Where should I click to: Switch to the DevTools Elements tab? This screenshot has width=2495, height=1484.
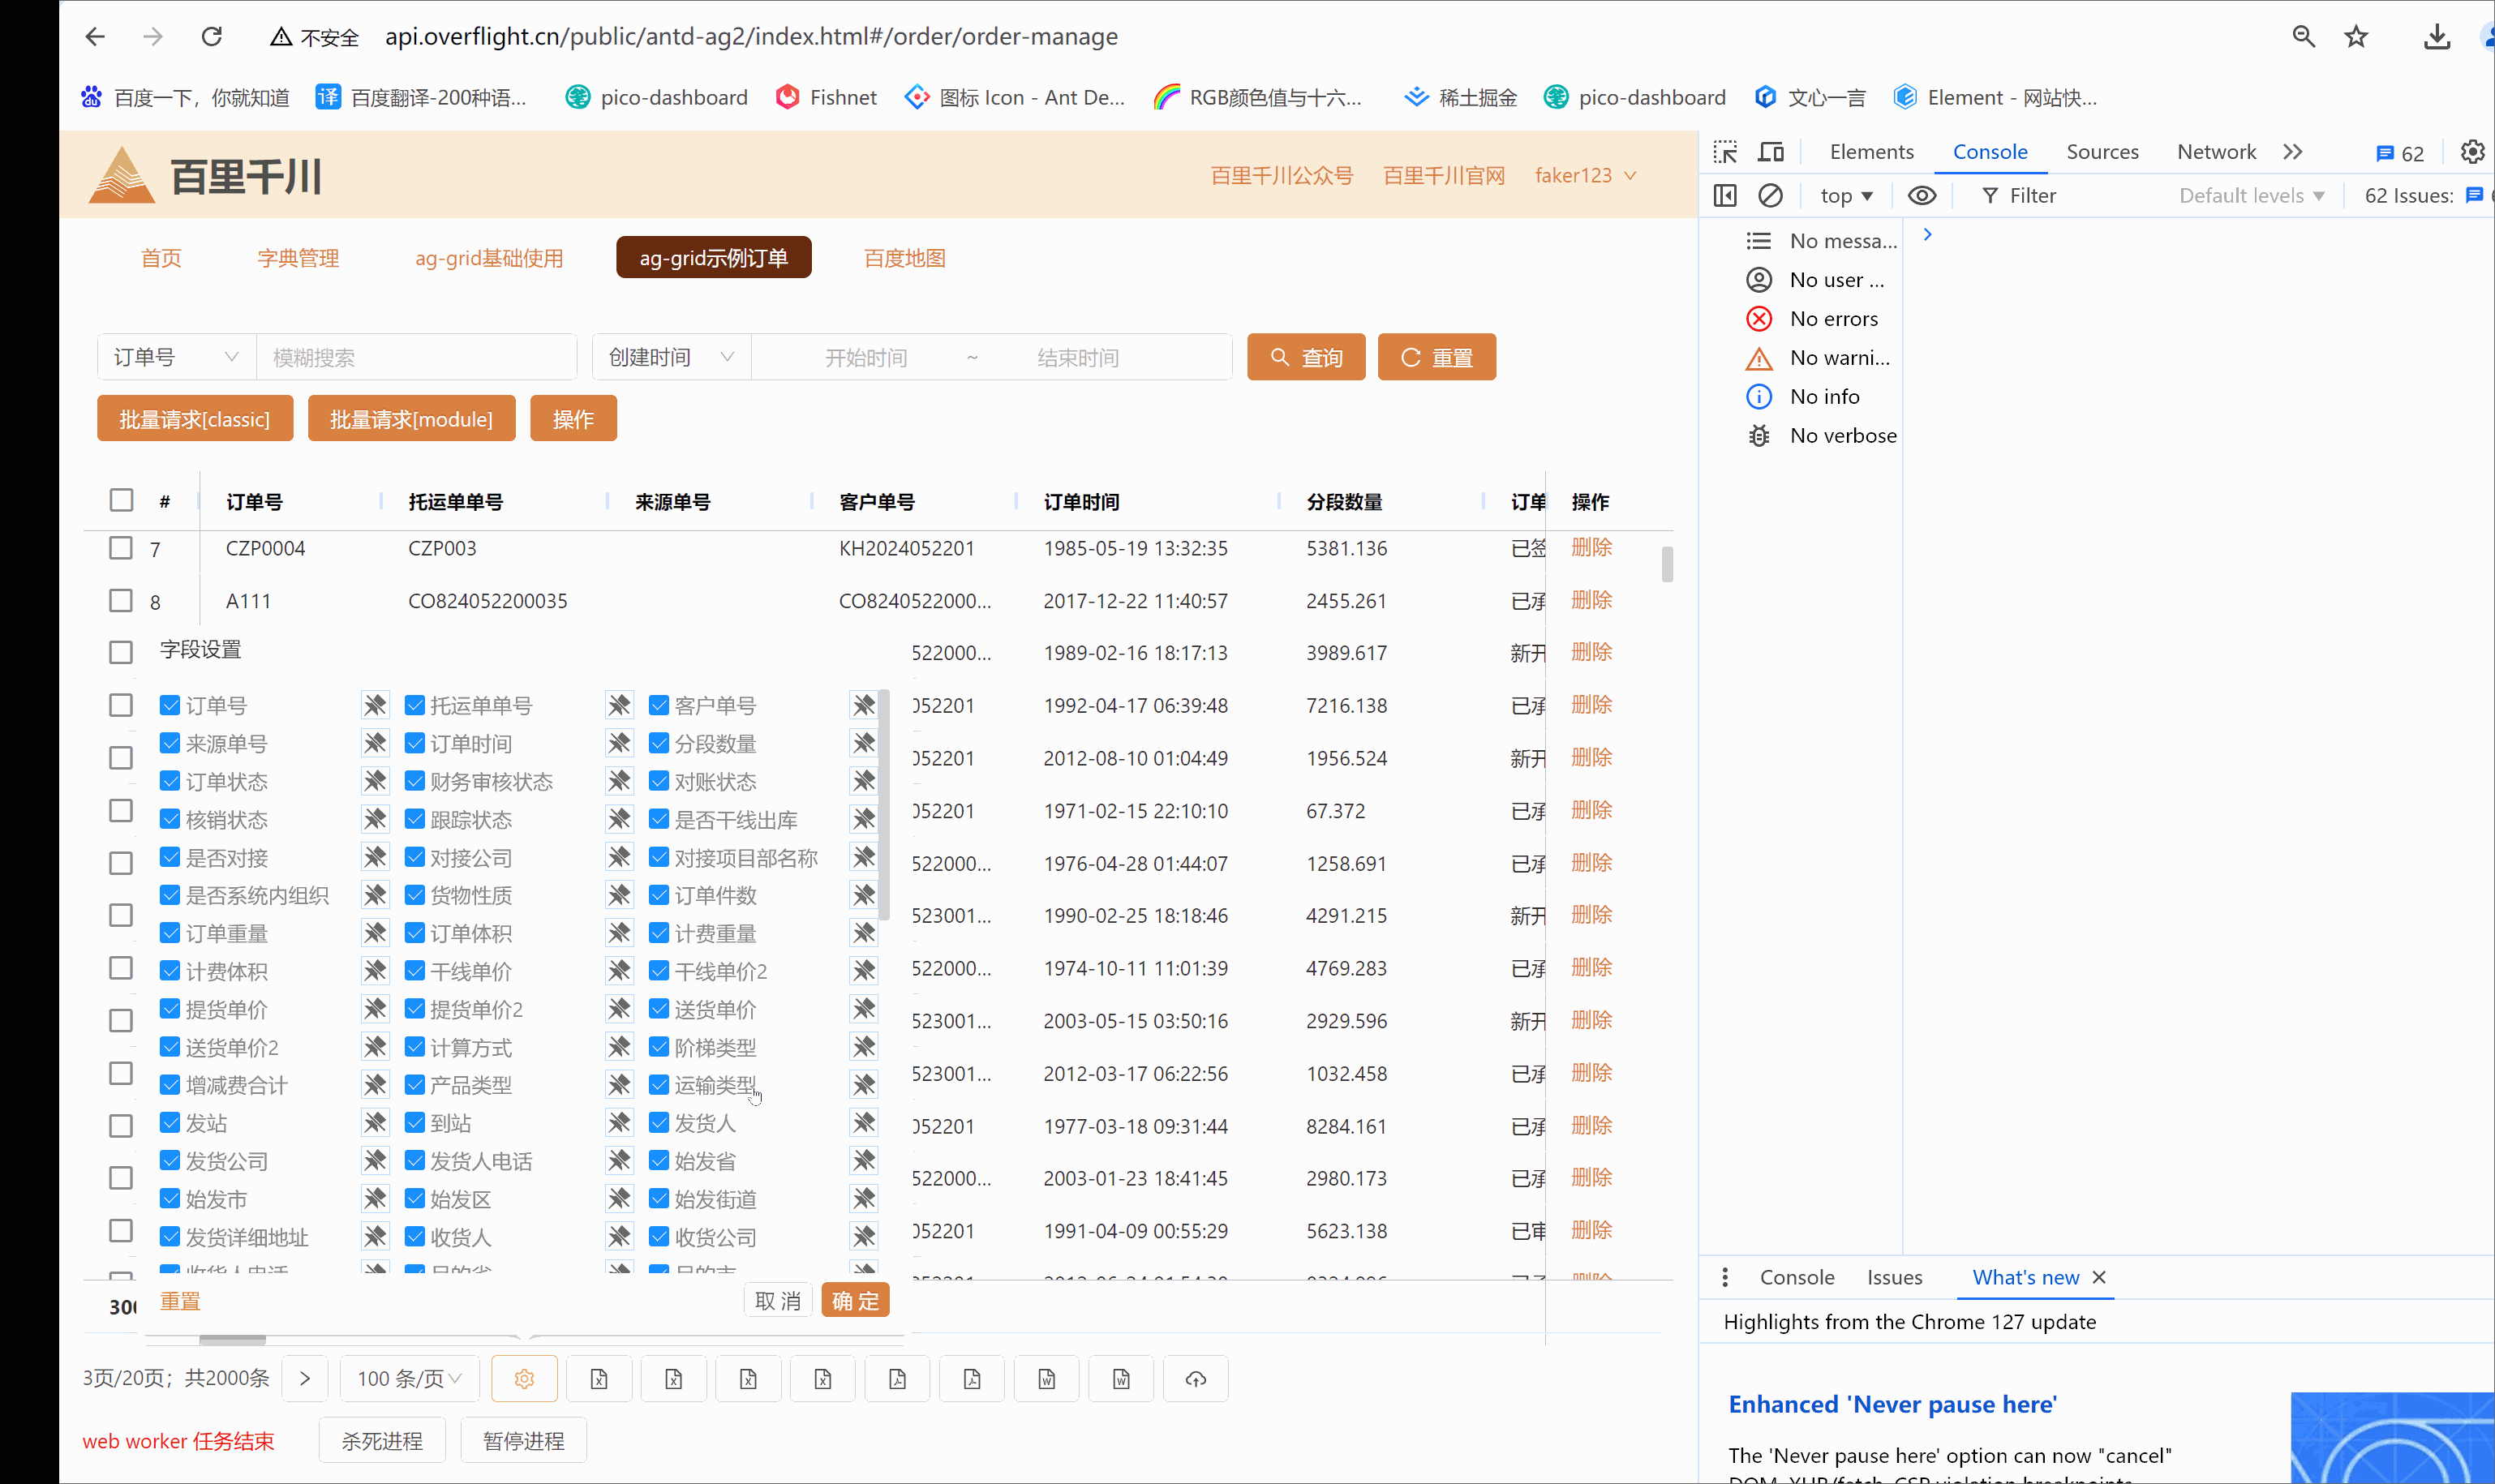1871,152
